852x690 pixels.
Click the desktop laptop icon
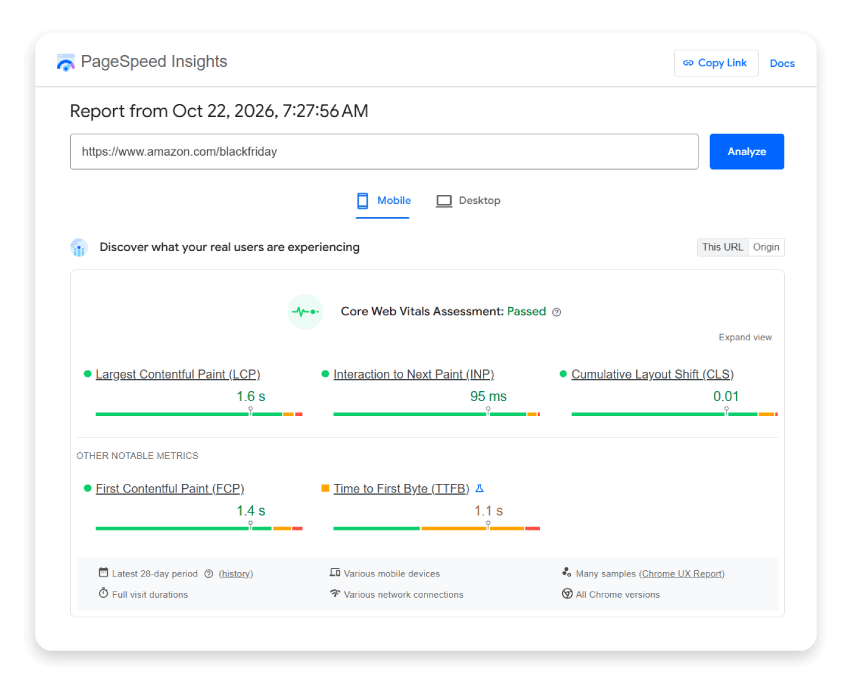(x=444, y=201)
